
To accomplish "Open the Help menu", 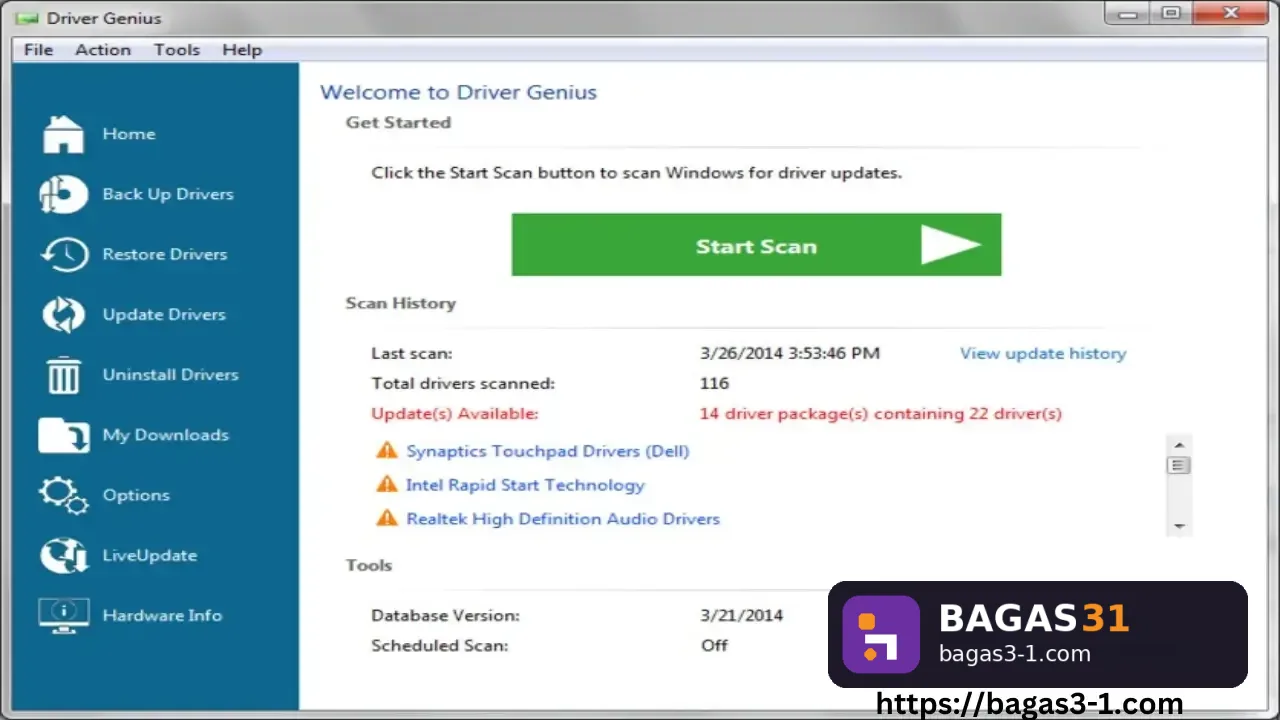I will [242, 50].
